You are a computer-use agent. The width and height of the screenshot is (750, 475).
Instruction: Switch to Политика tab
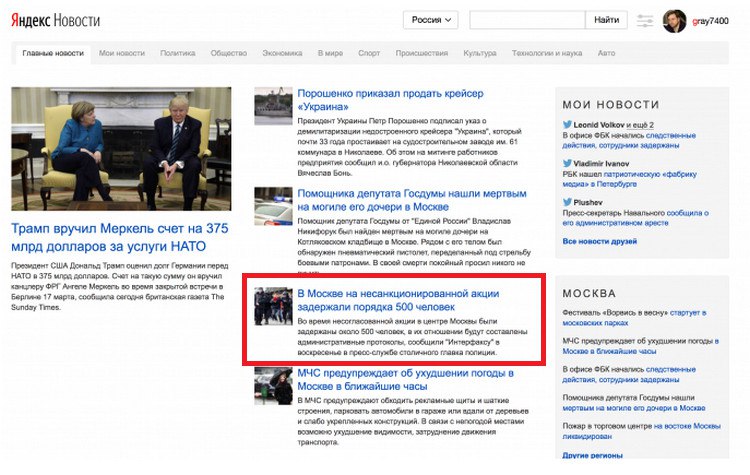pos(177,53)
